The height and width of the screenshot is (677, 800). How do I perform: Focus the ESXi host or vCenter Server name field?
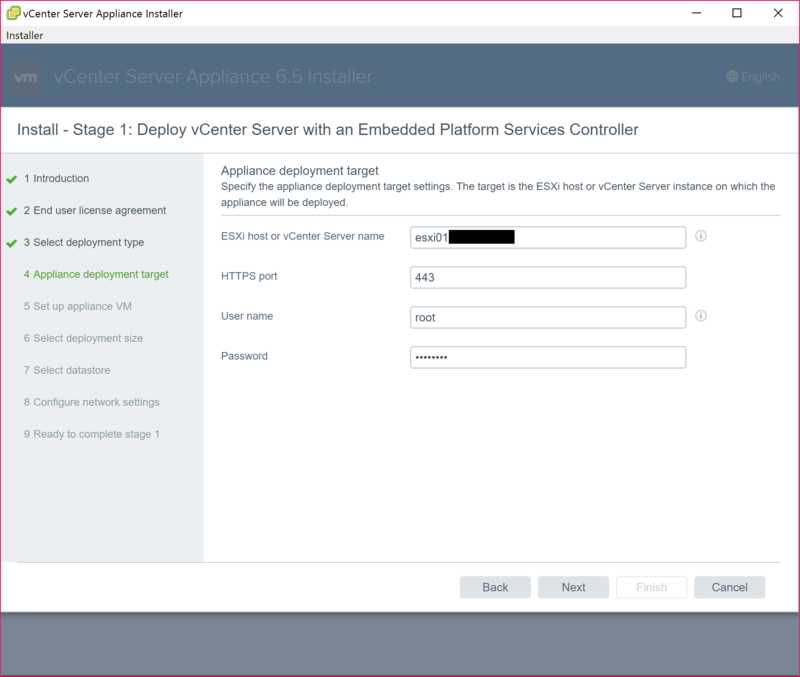548,237
